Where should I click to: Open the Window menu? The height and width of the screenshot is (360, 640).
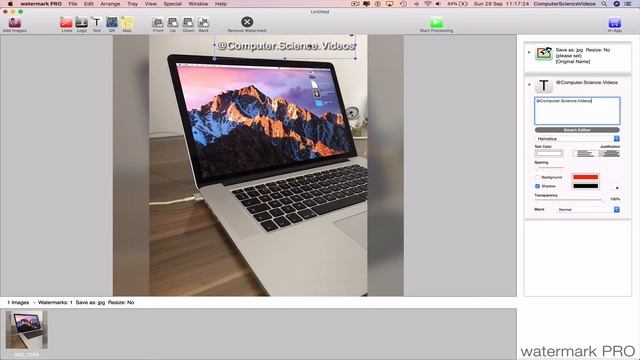click(x=198, y=4)
